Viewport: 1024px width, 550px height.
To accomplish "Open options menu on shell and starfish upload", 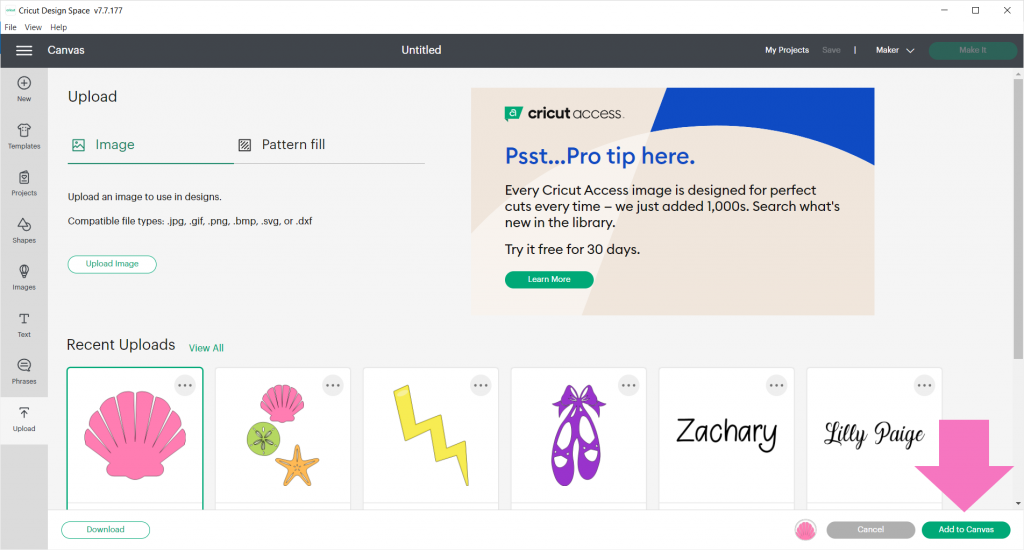I will point(333,385).
